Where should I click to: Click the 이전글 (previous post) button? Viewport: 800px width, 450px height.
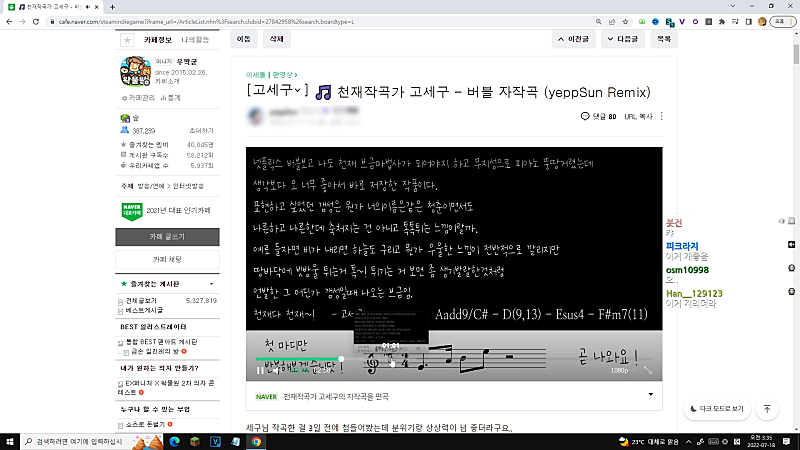click(573, 39)
